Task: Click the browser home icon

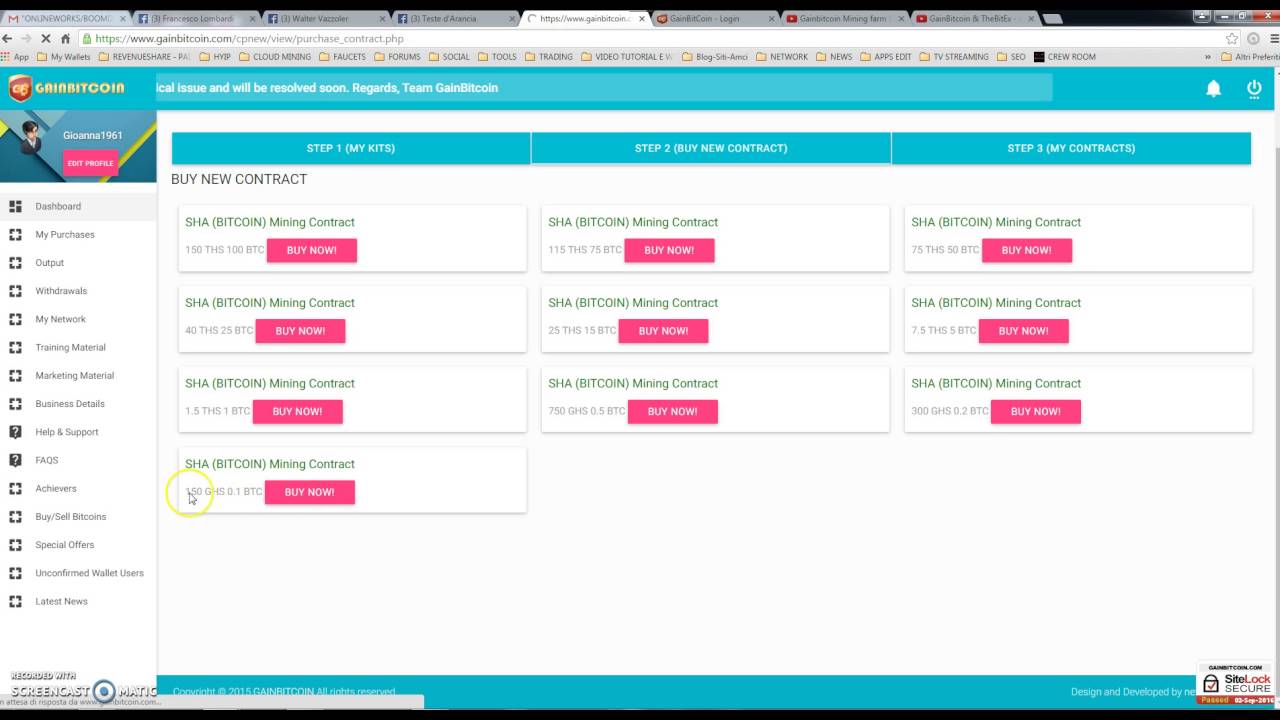Action: pyautogui.click(x=65, y=38)
